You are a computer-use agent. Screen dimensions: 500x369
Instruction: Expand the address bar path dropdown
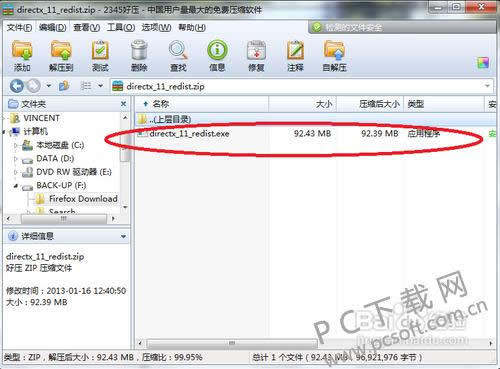point(487,86)
